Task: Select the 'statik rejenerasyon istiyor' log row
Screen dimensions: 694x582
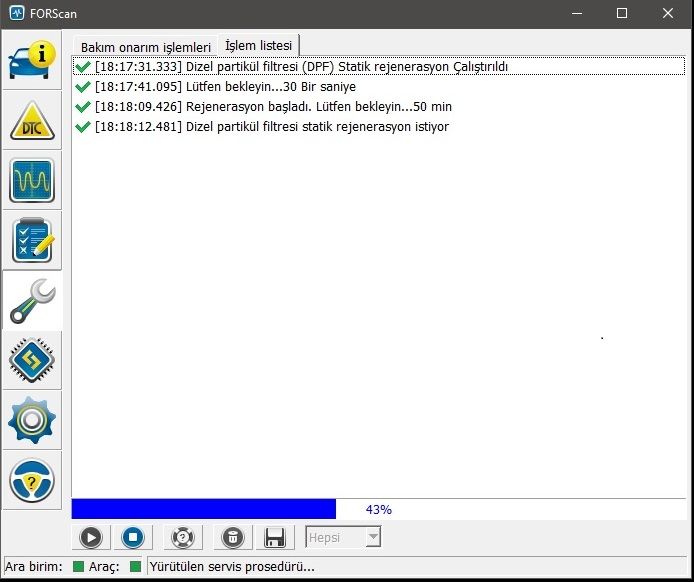Action: pos(378,127)
